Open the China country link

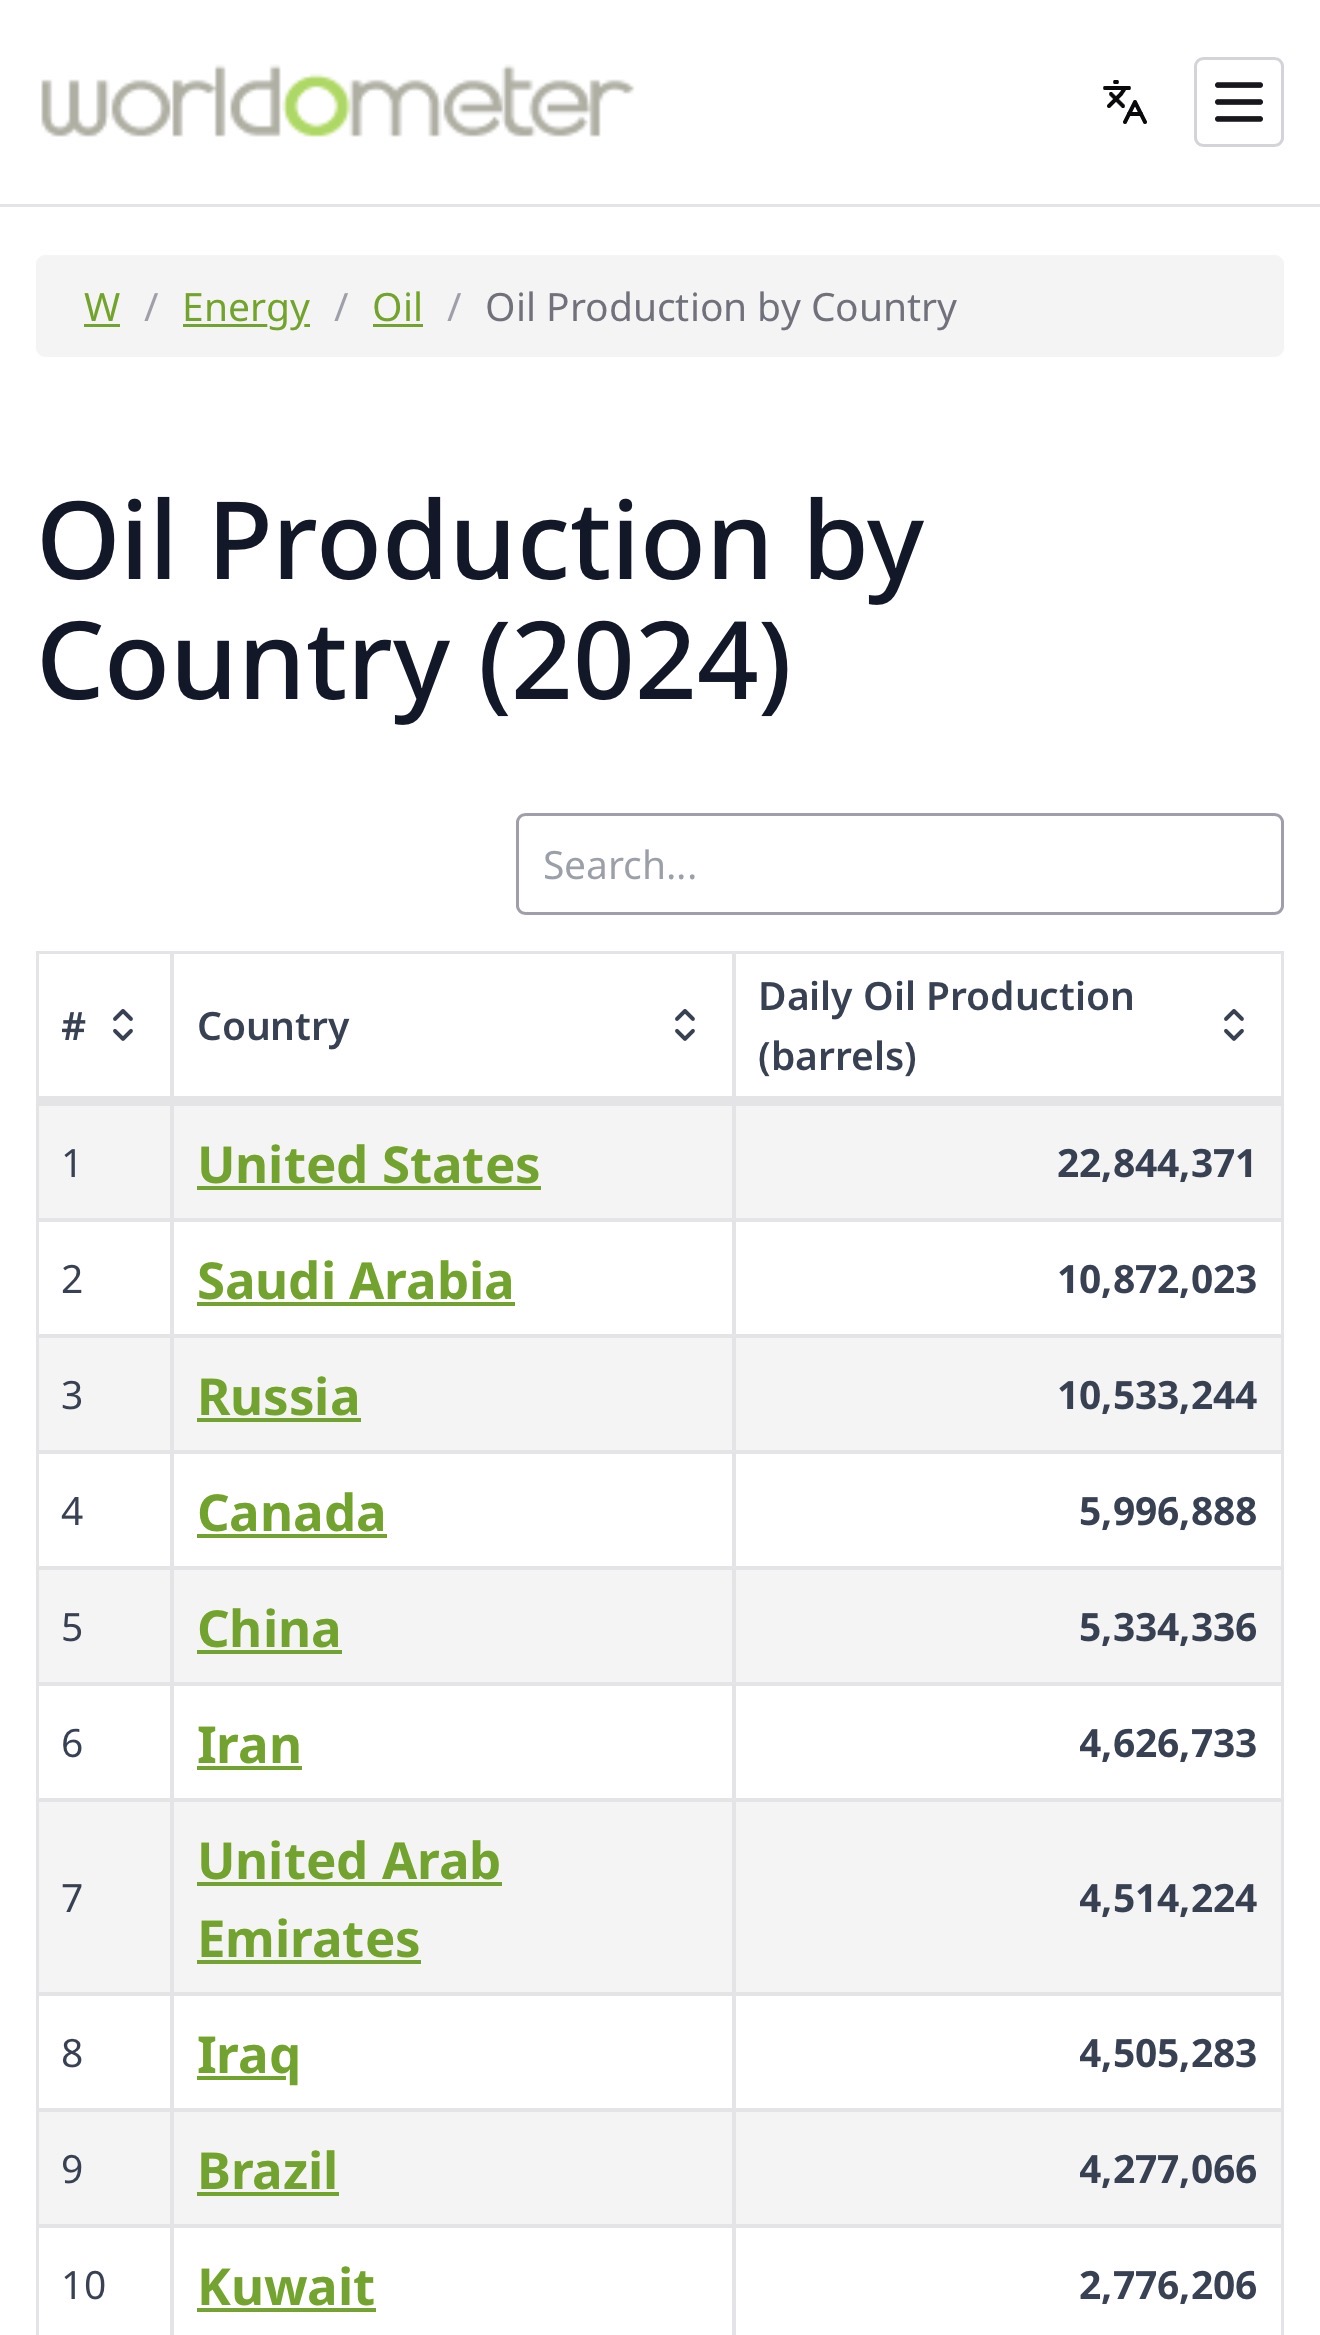tap(270, 1628)
